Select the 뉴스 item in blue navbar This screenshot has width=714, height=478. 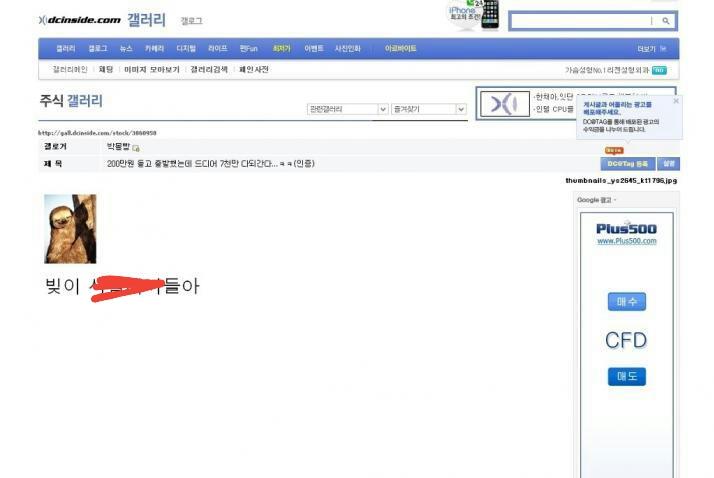(x=126, y=49)
